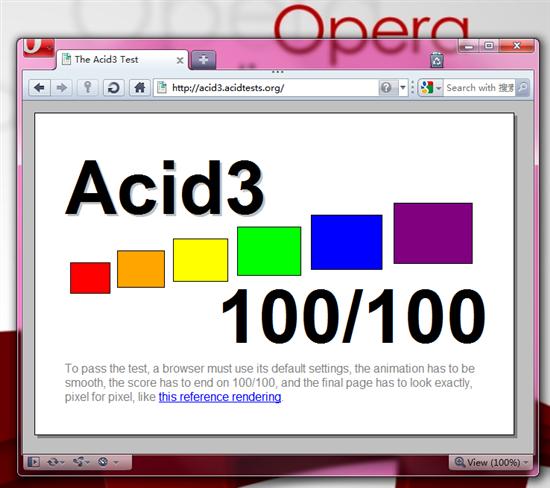The width and height of the screenshot is (550, 488).
Task: Click the orange square
Action: [x=141, y=269]
